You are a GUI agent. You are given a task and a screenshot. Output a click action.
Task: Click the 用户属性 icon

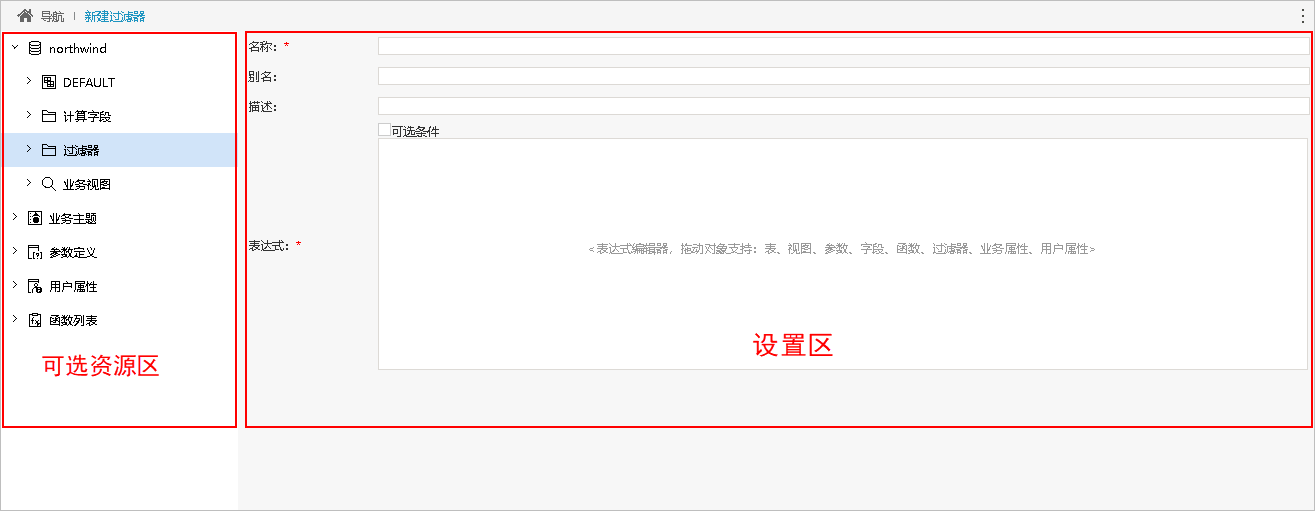[35, 286]
